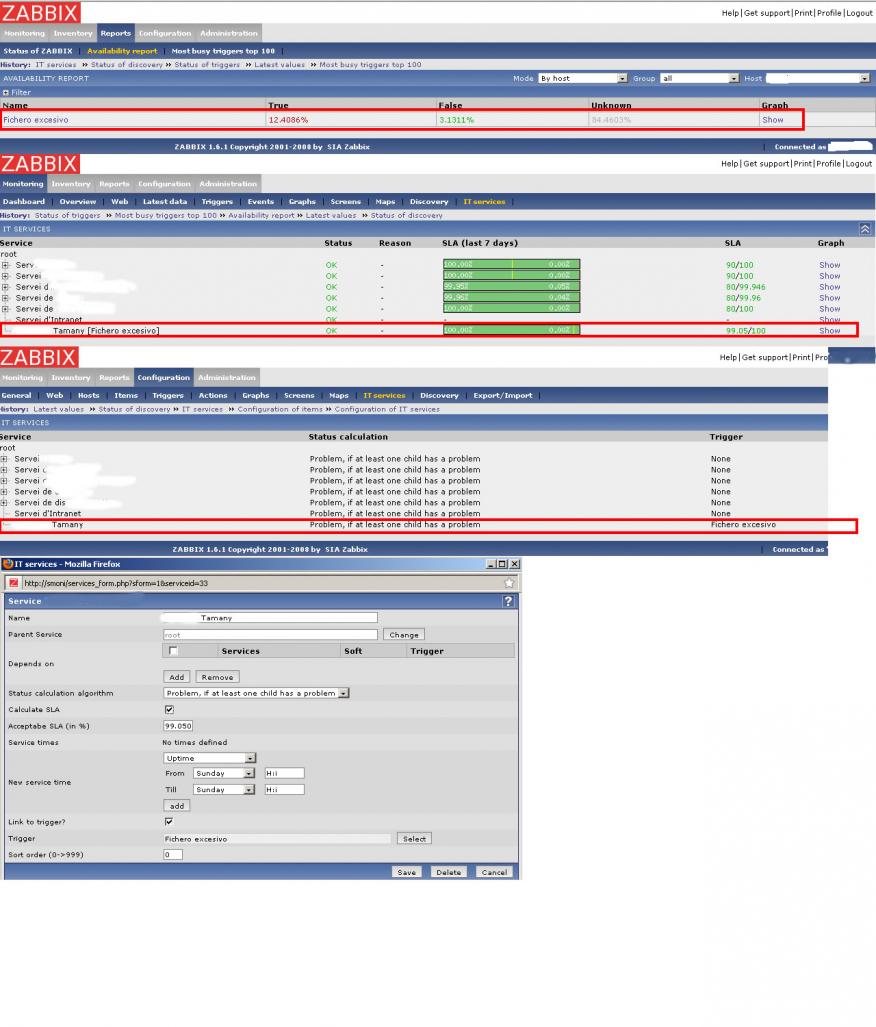Click the Change parent service button

(x=404, y=635)
